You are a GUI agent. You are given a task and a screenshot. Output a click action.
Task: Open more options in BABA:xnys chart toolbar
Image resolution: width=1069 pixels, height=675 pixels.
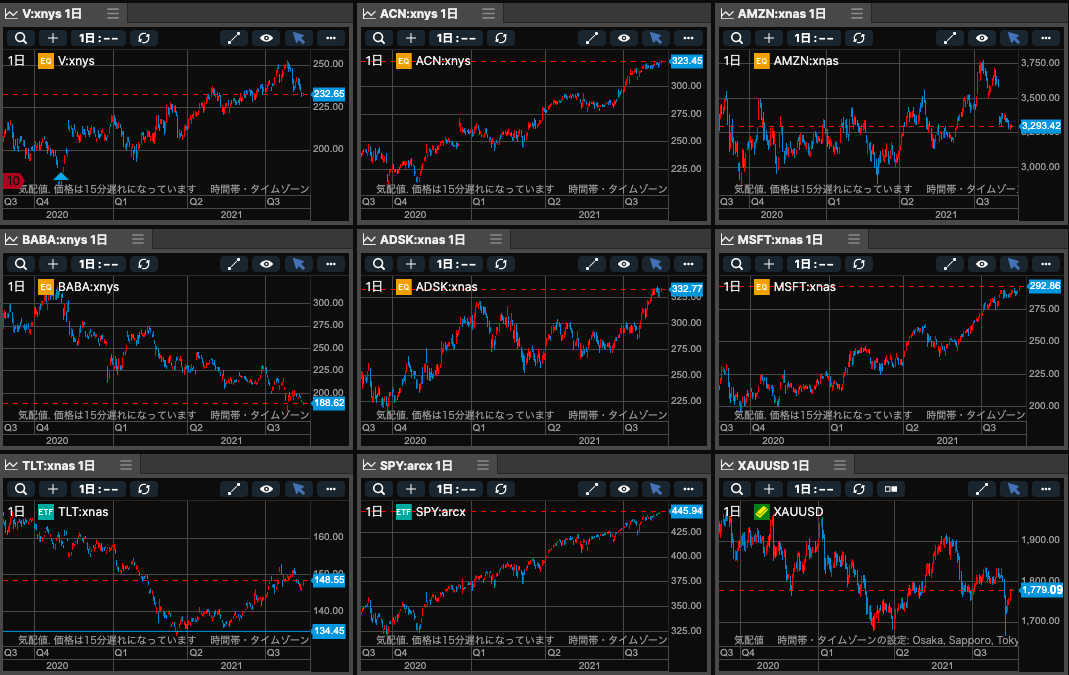tap(331, 264)
